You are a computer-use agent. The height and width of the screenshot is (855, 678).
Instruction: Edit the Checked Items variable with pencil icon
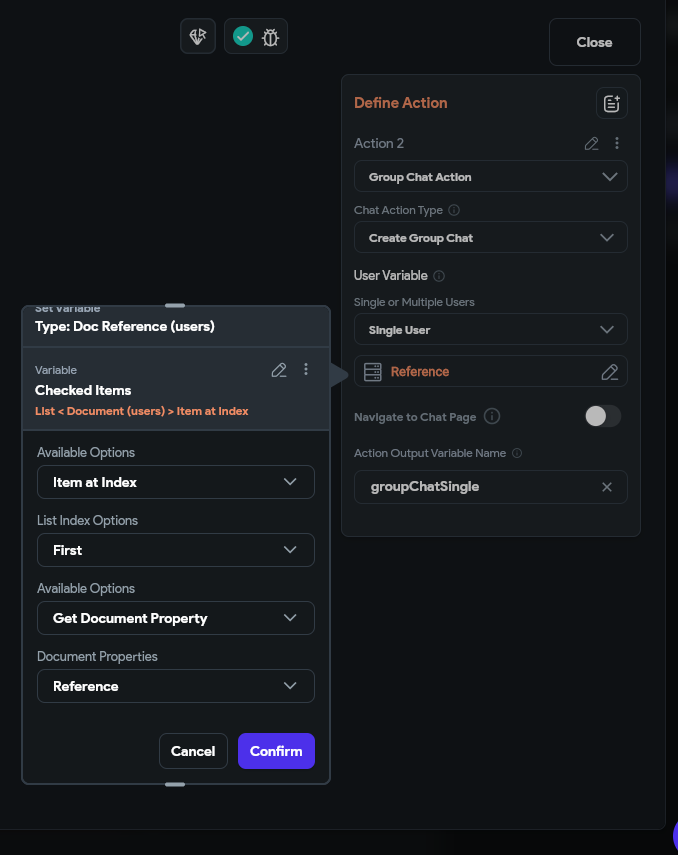point(279,370)
